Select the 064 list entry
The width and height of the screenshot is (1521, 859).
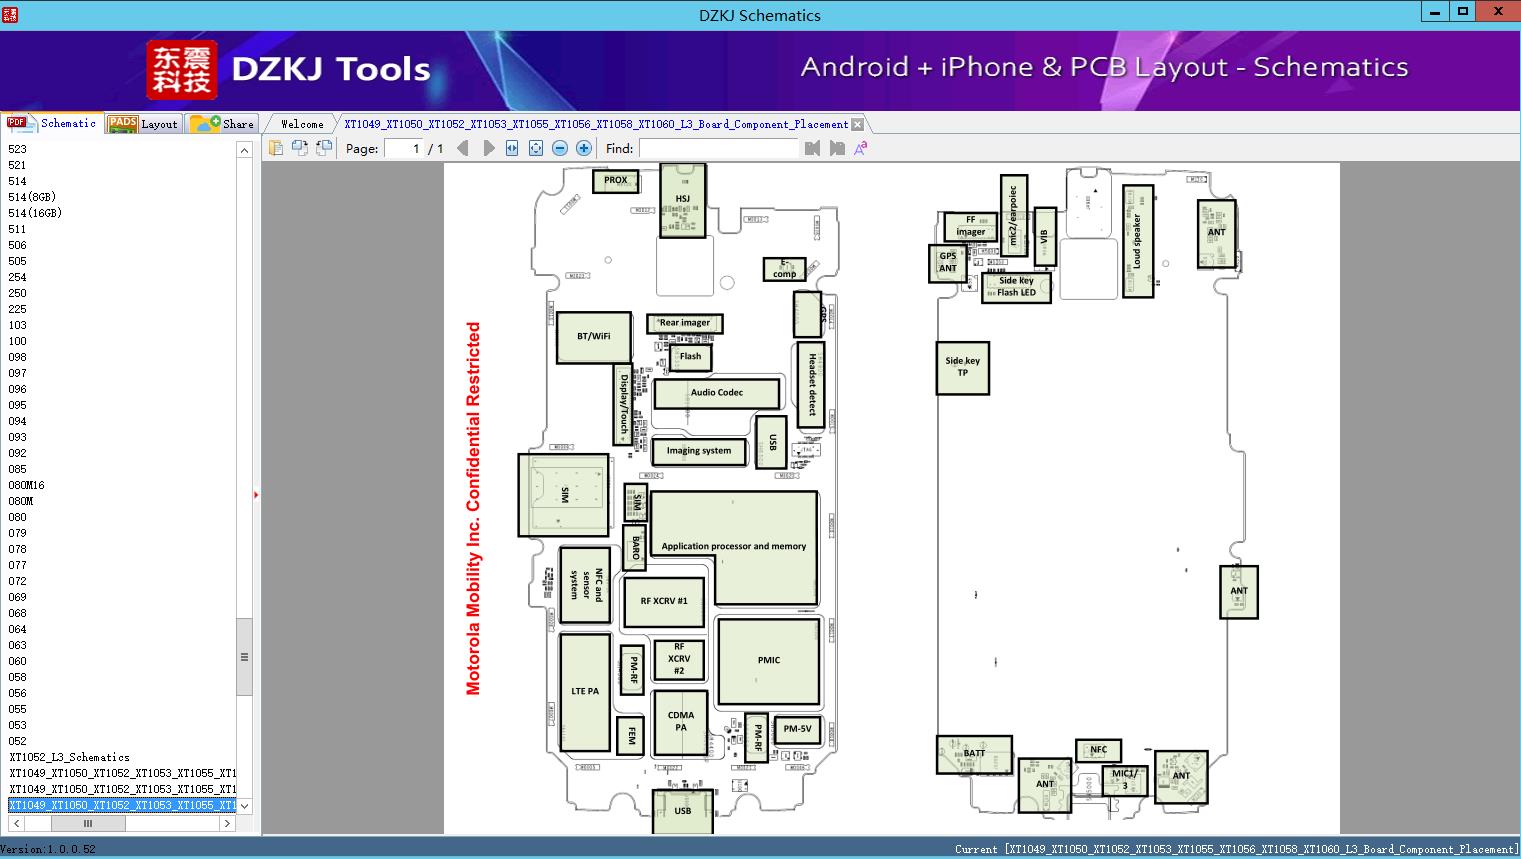(17, 629)
